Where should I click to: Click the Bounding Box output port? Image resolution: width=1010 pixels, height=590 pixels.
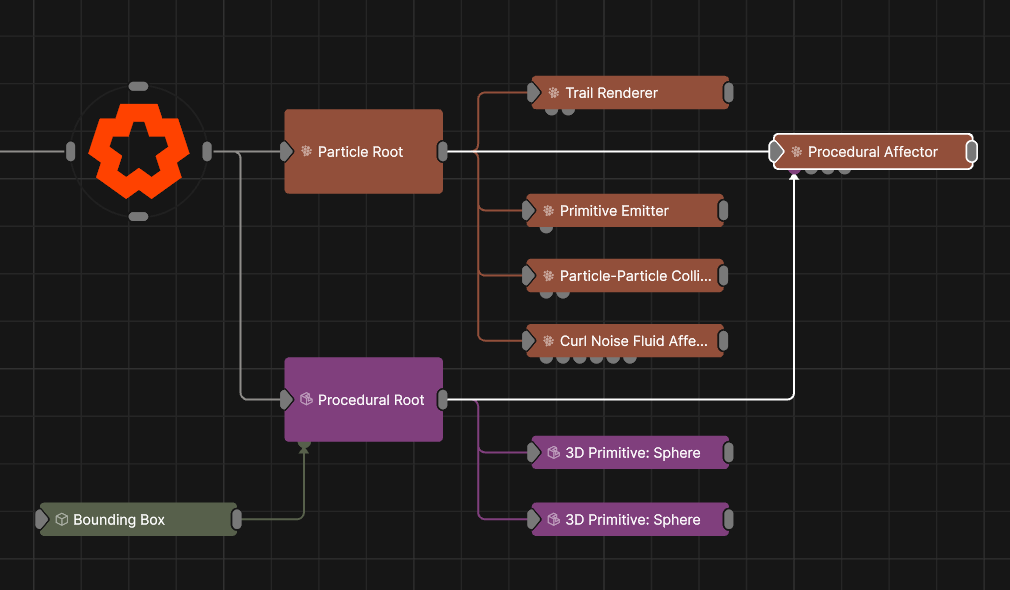237,520
